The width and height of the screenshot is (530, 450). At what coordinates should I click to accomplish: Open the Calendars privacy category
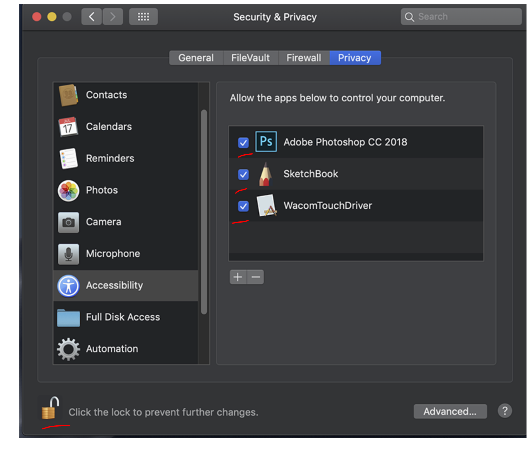[126, 126]
